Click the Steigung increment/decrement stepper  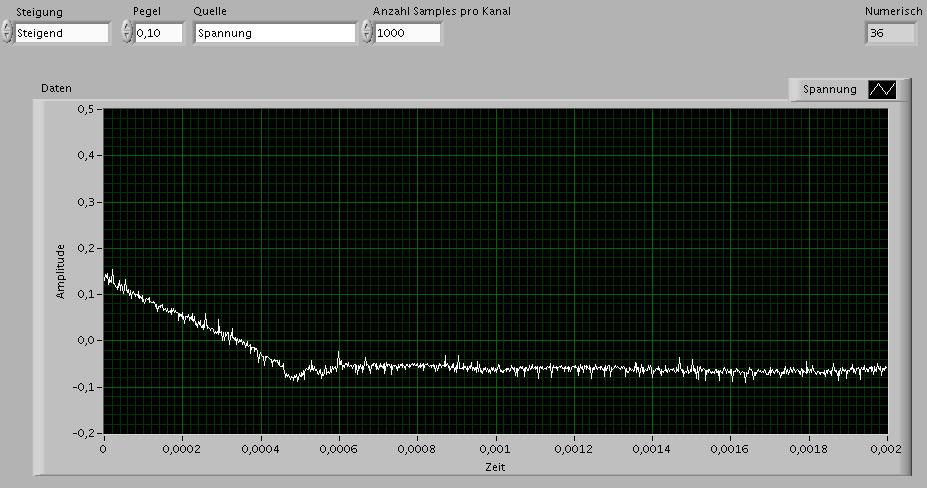7,32
